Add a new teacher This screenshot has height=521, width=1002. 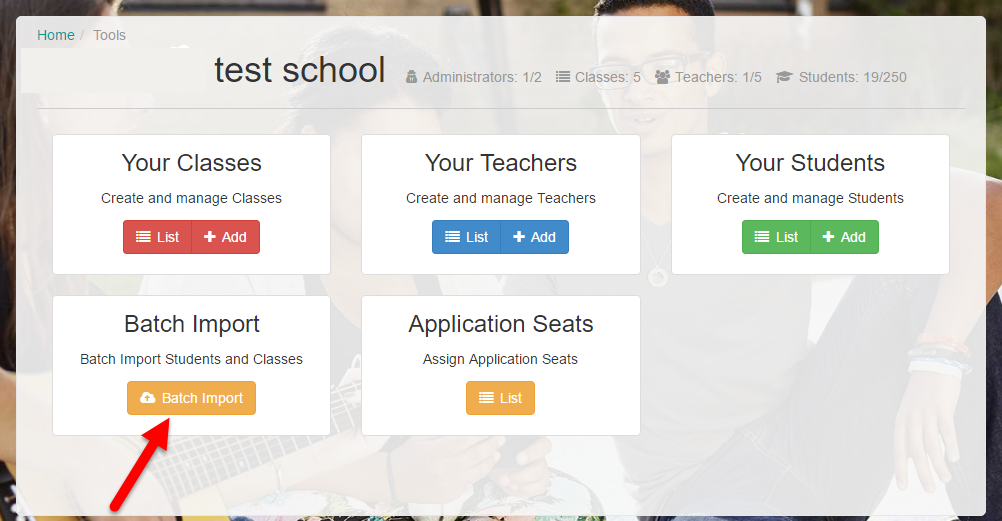[x=535, y=237]
